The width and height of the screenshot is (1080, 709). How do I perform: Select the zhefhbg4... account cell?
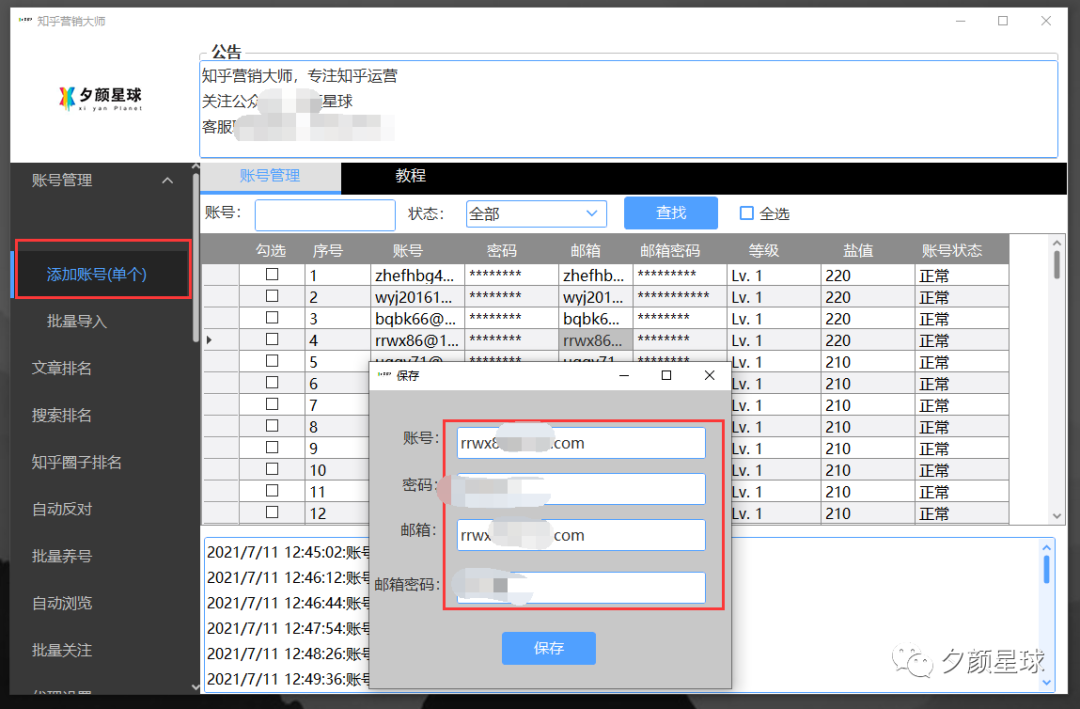click(x=417, y=276)
